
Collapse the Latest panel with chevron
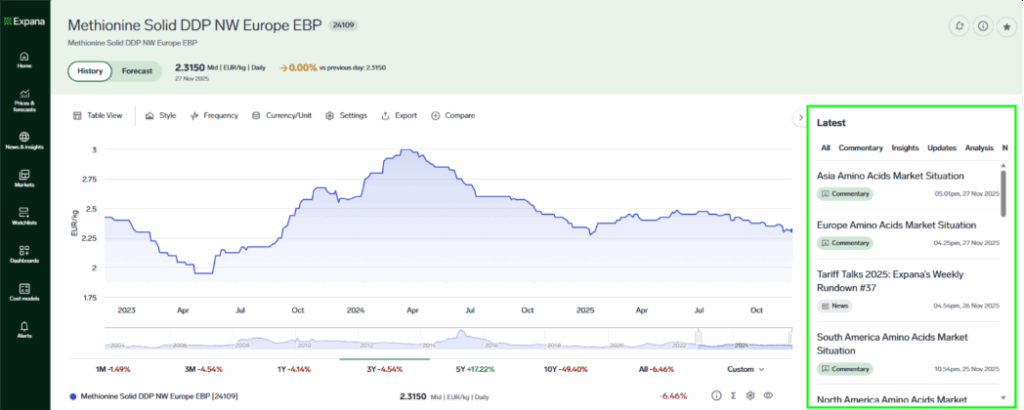800,118
